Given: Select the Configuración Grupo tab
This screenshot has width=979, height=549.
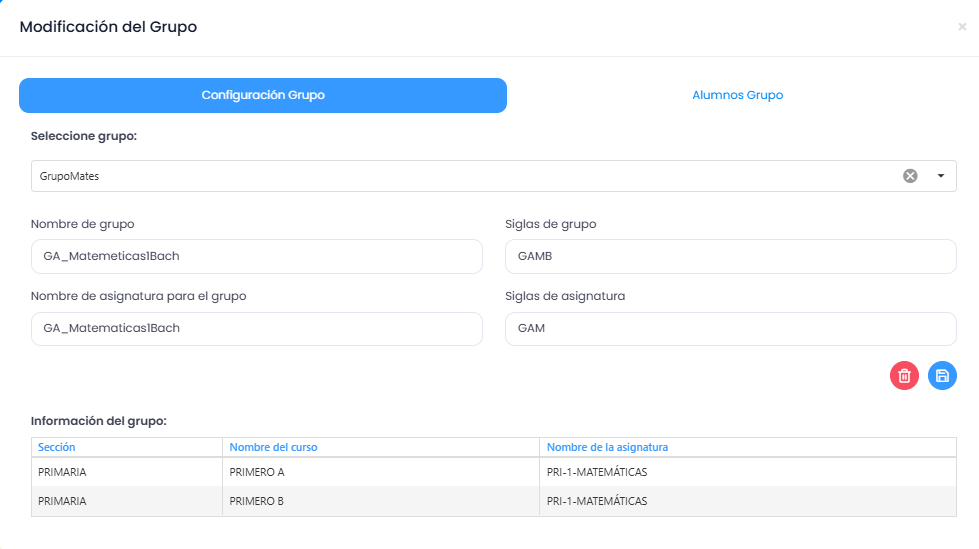Looking at the screenshot, I should [x=263, y=96].
